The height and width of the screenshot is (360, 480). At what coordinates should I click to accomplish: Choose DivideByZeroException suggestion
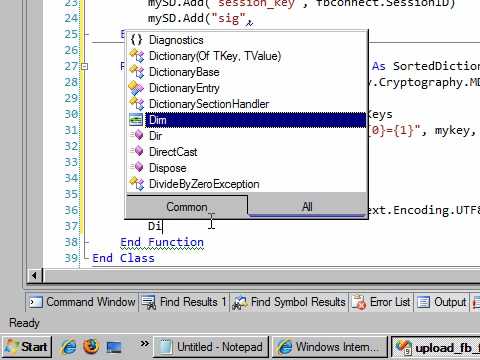click(x=246, y=184)
